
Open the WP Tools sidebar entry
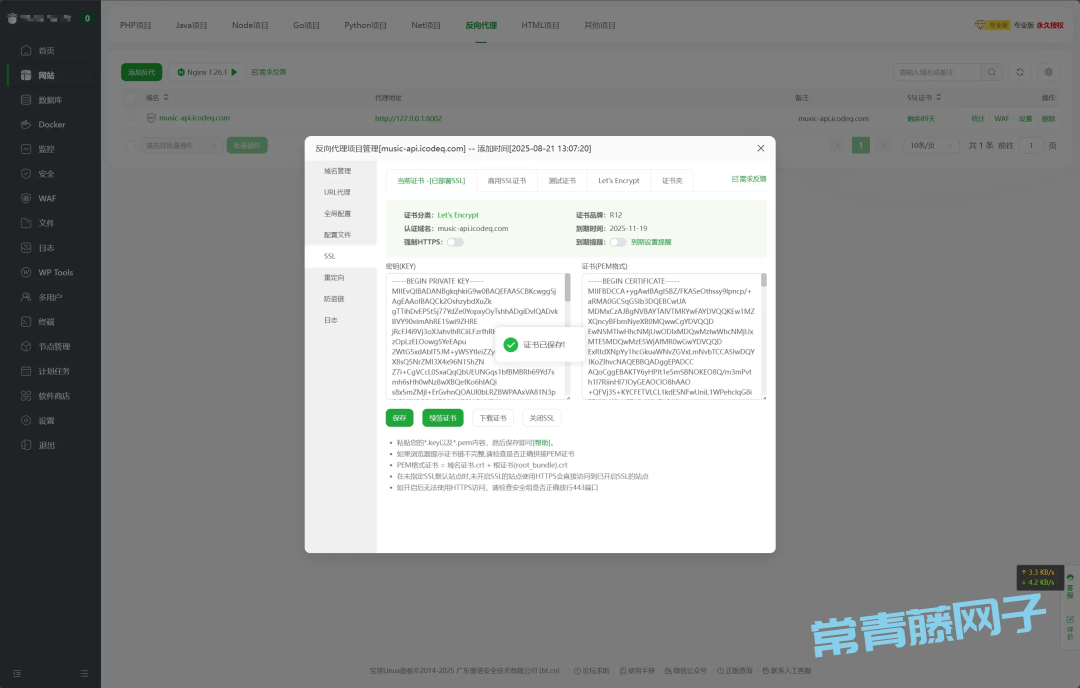55,272
